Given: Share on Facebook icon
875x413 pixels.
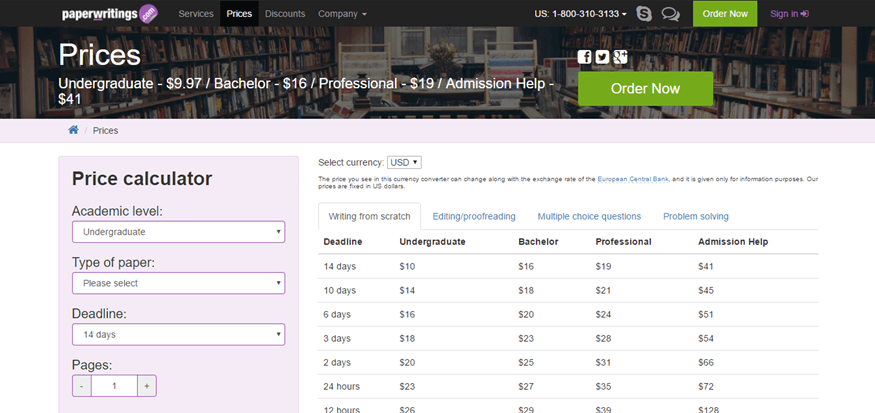Looking at the screenshot, I should coord(584,56).
